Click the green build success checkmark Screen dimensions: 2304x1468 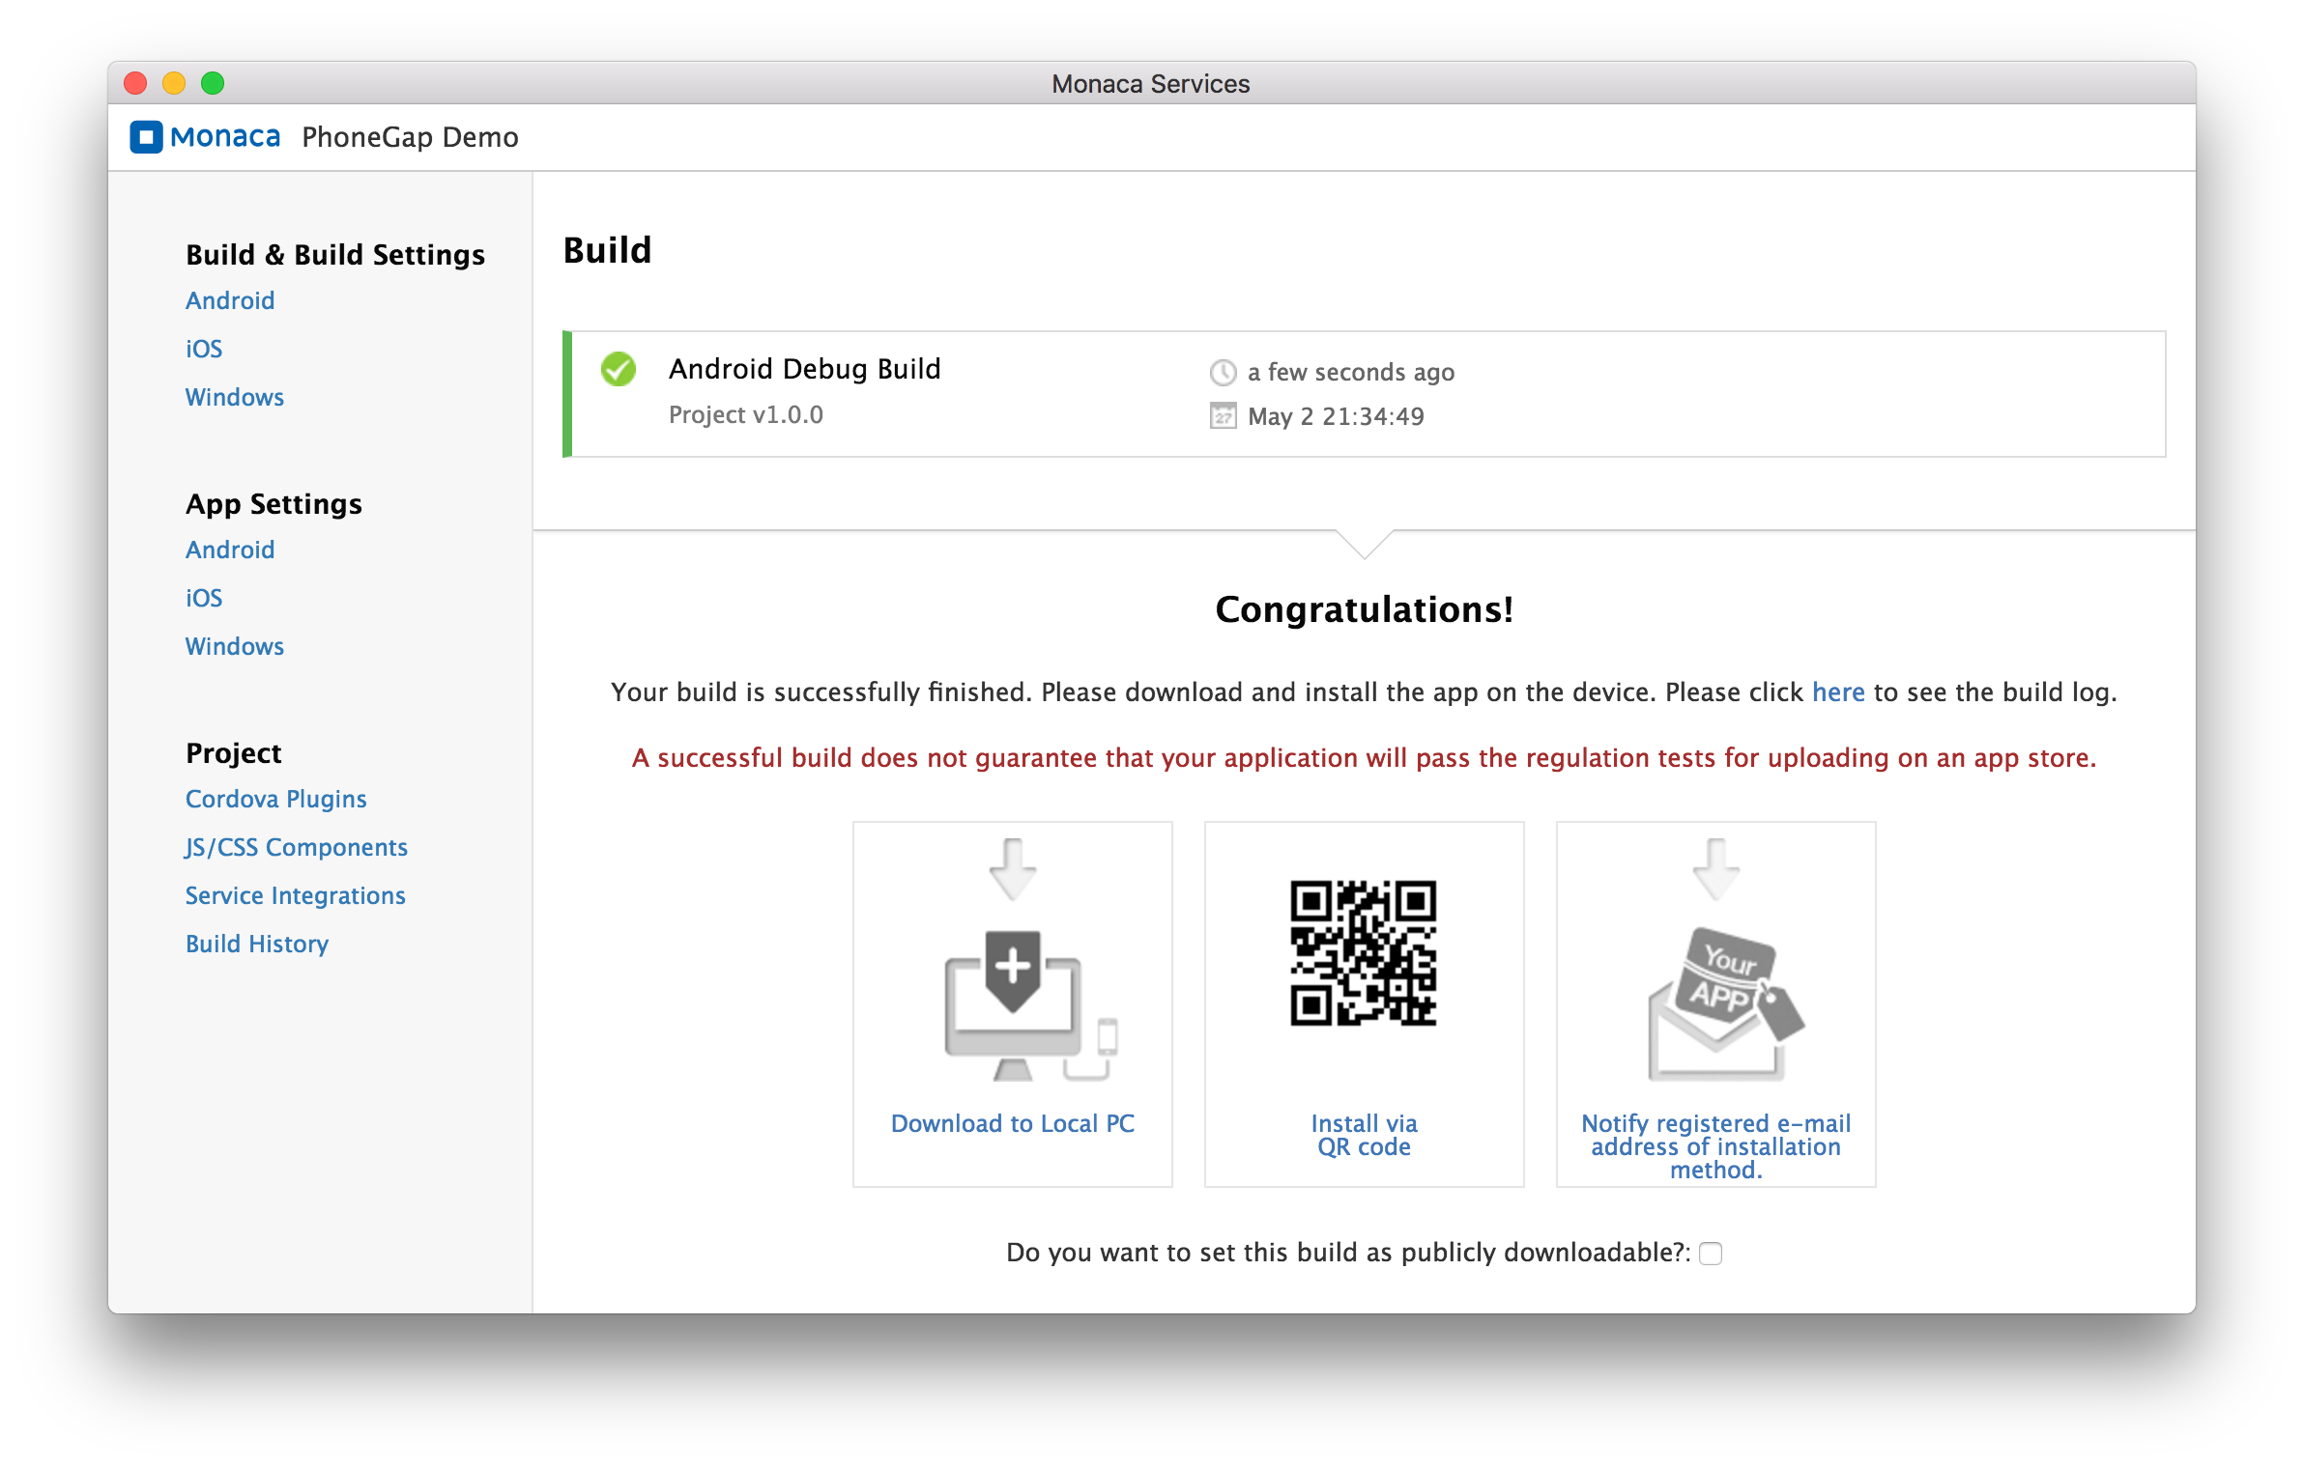click(x=618, y=369)
